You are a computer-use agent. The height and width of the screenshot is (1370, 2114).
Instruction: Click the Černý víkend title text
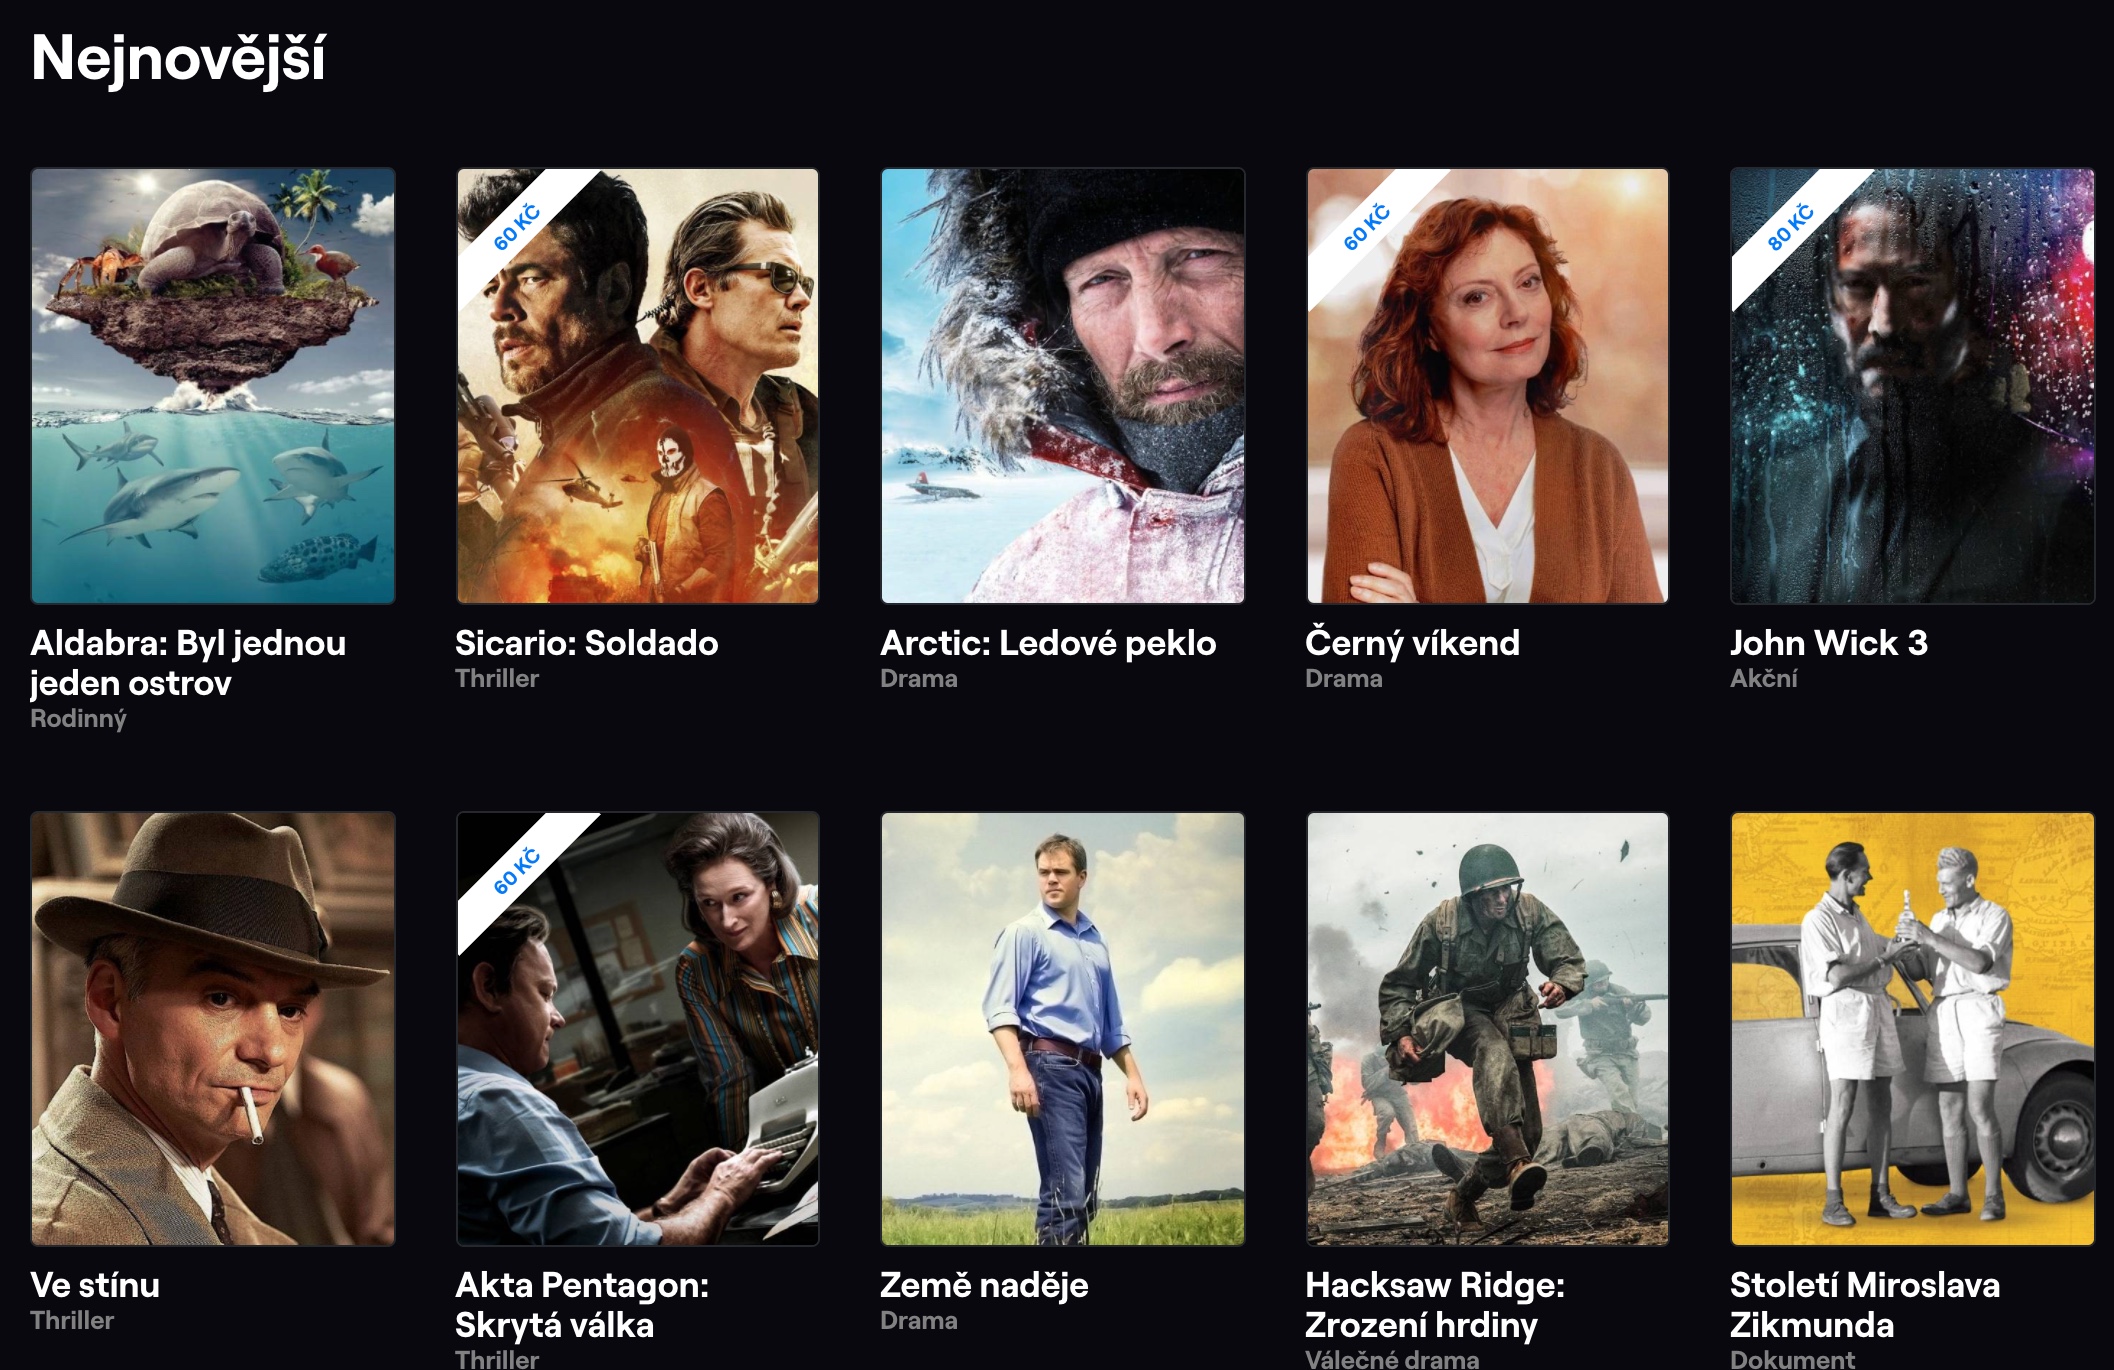1413,643
